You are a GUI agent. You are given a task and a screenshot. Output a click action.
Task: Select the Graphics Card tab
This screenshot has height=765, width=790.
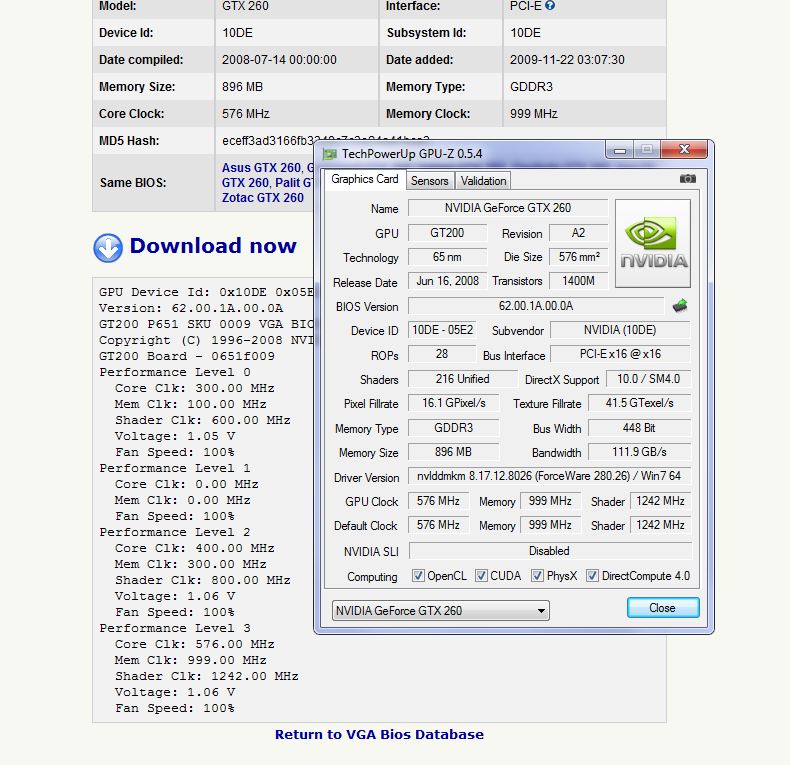coord(365,180)
